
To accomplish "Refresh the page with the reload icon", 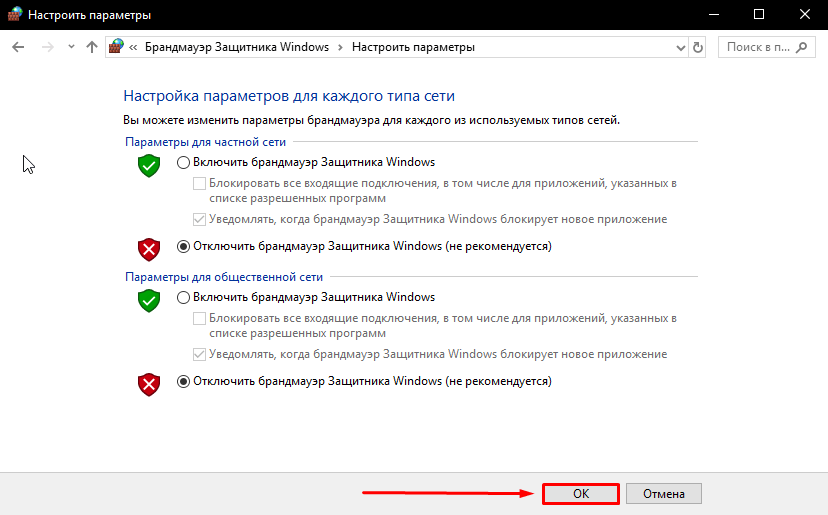I will [698, 48].
